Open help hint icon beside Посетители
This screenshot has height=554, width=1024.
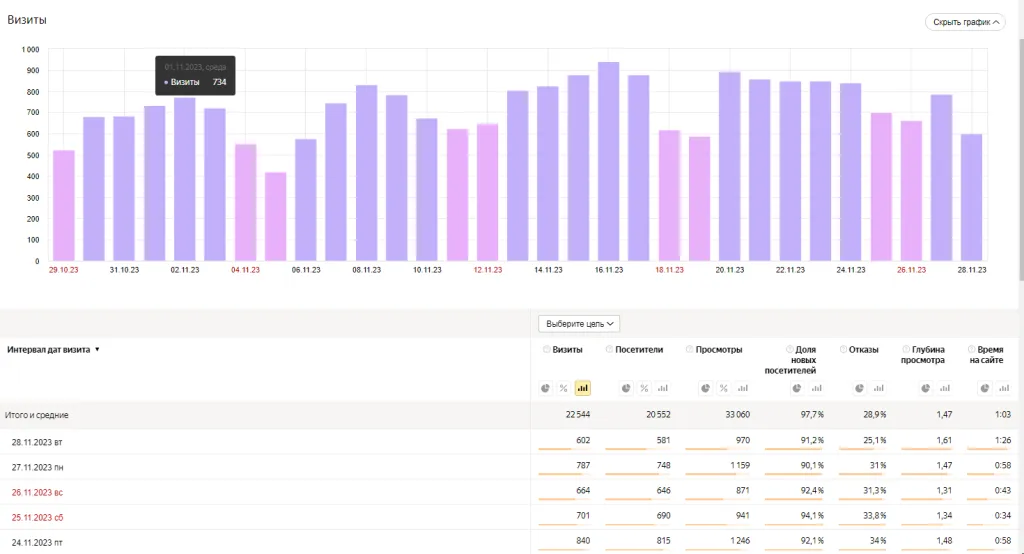point(609,350)
